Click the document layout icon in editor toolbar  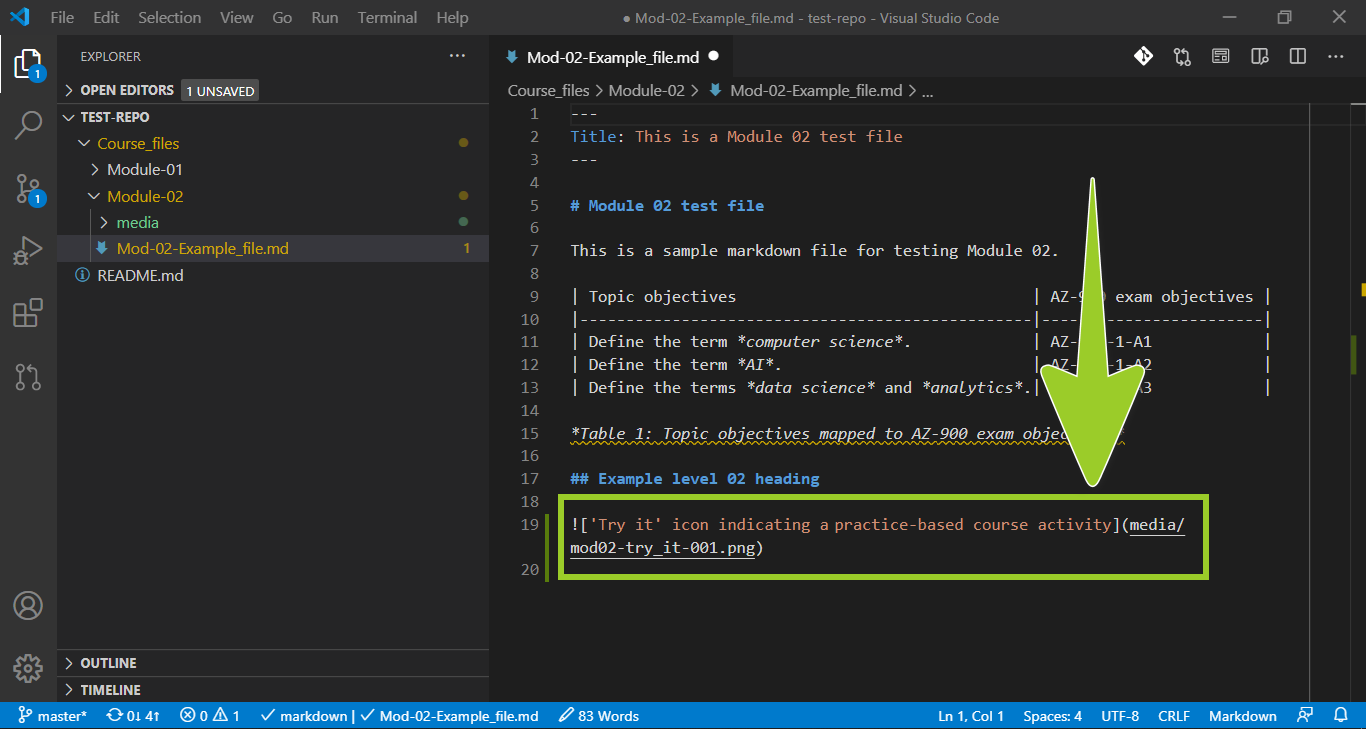pyautogui.click(x=1221, y=57)
